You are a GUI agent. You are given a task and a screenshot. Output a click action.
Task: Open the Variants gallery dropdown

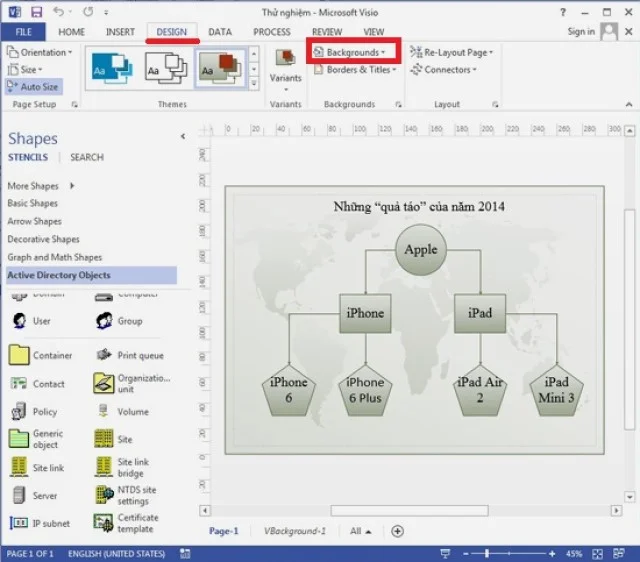(x=285, y=69)
